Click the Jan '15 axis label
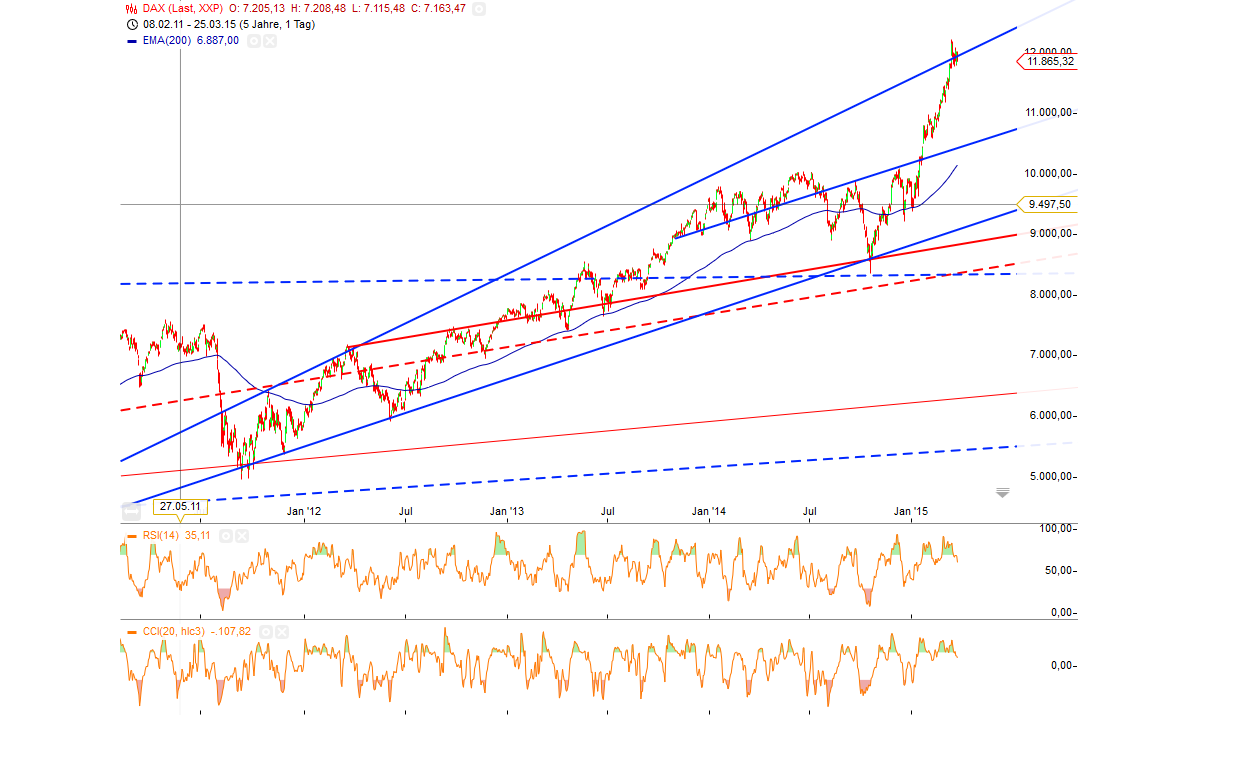Image resolution: width=1247 pixels, height=760 pixels. point(912,511)
